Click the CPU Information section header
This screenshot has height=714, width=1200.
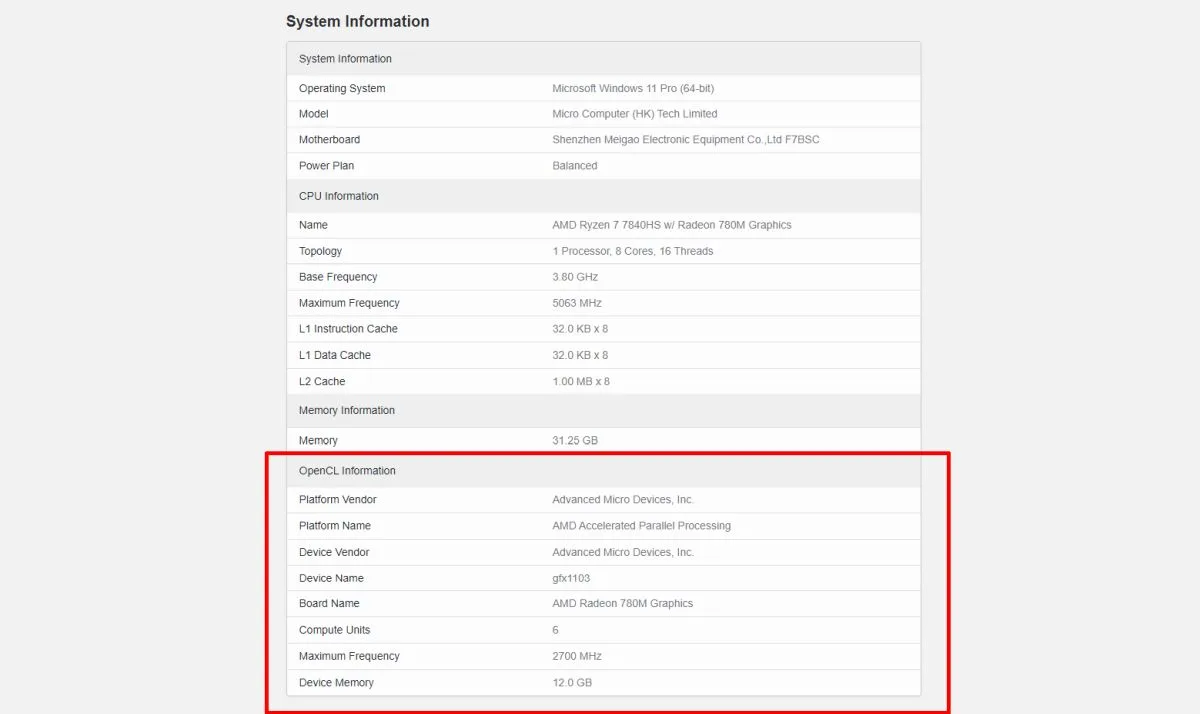click(x=603, y=196)
